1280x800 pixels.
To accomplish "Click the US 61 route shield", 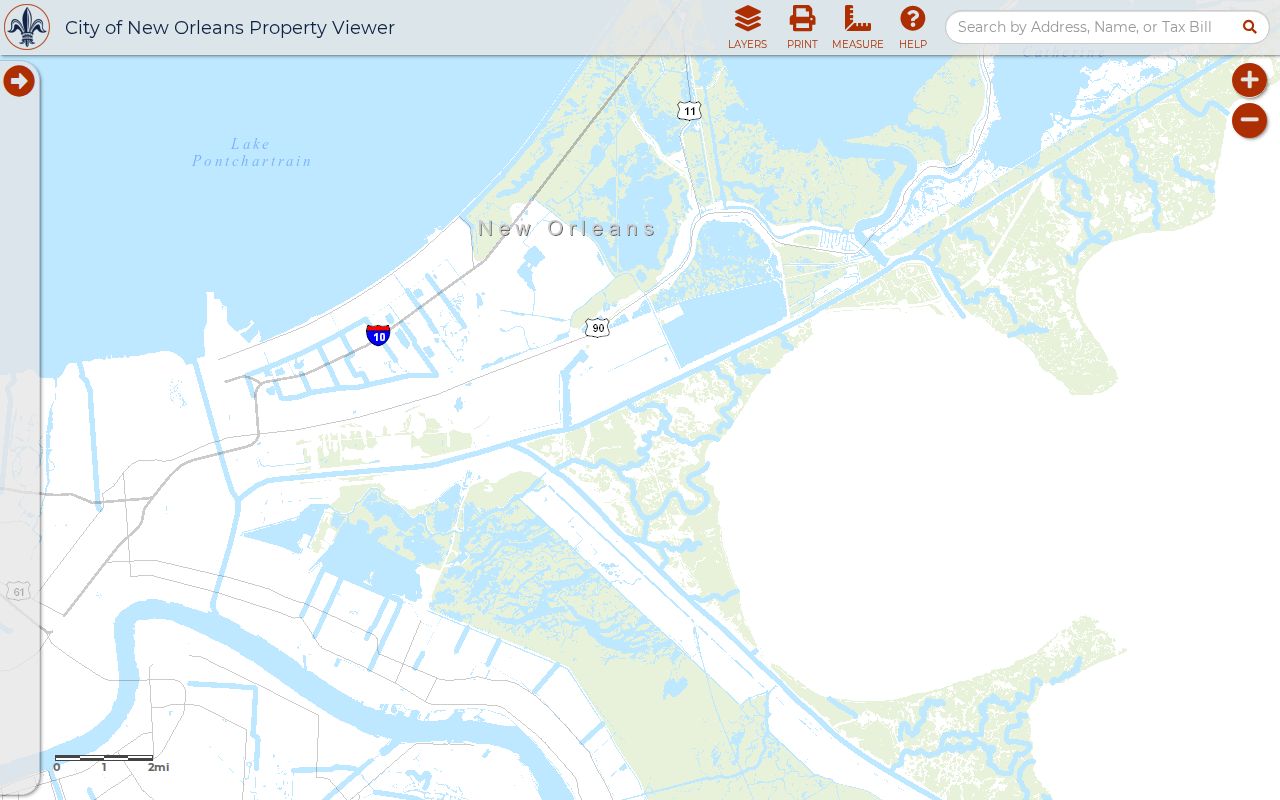I will 18,591.
